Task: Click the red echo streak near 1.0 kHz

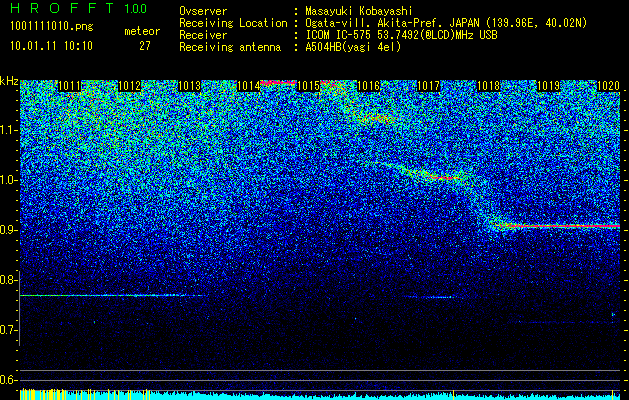Action: 443,177
